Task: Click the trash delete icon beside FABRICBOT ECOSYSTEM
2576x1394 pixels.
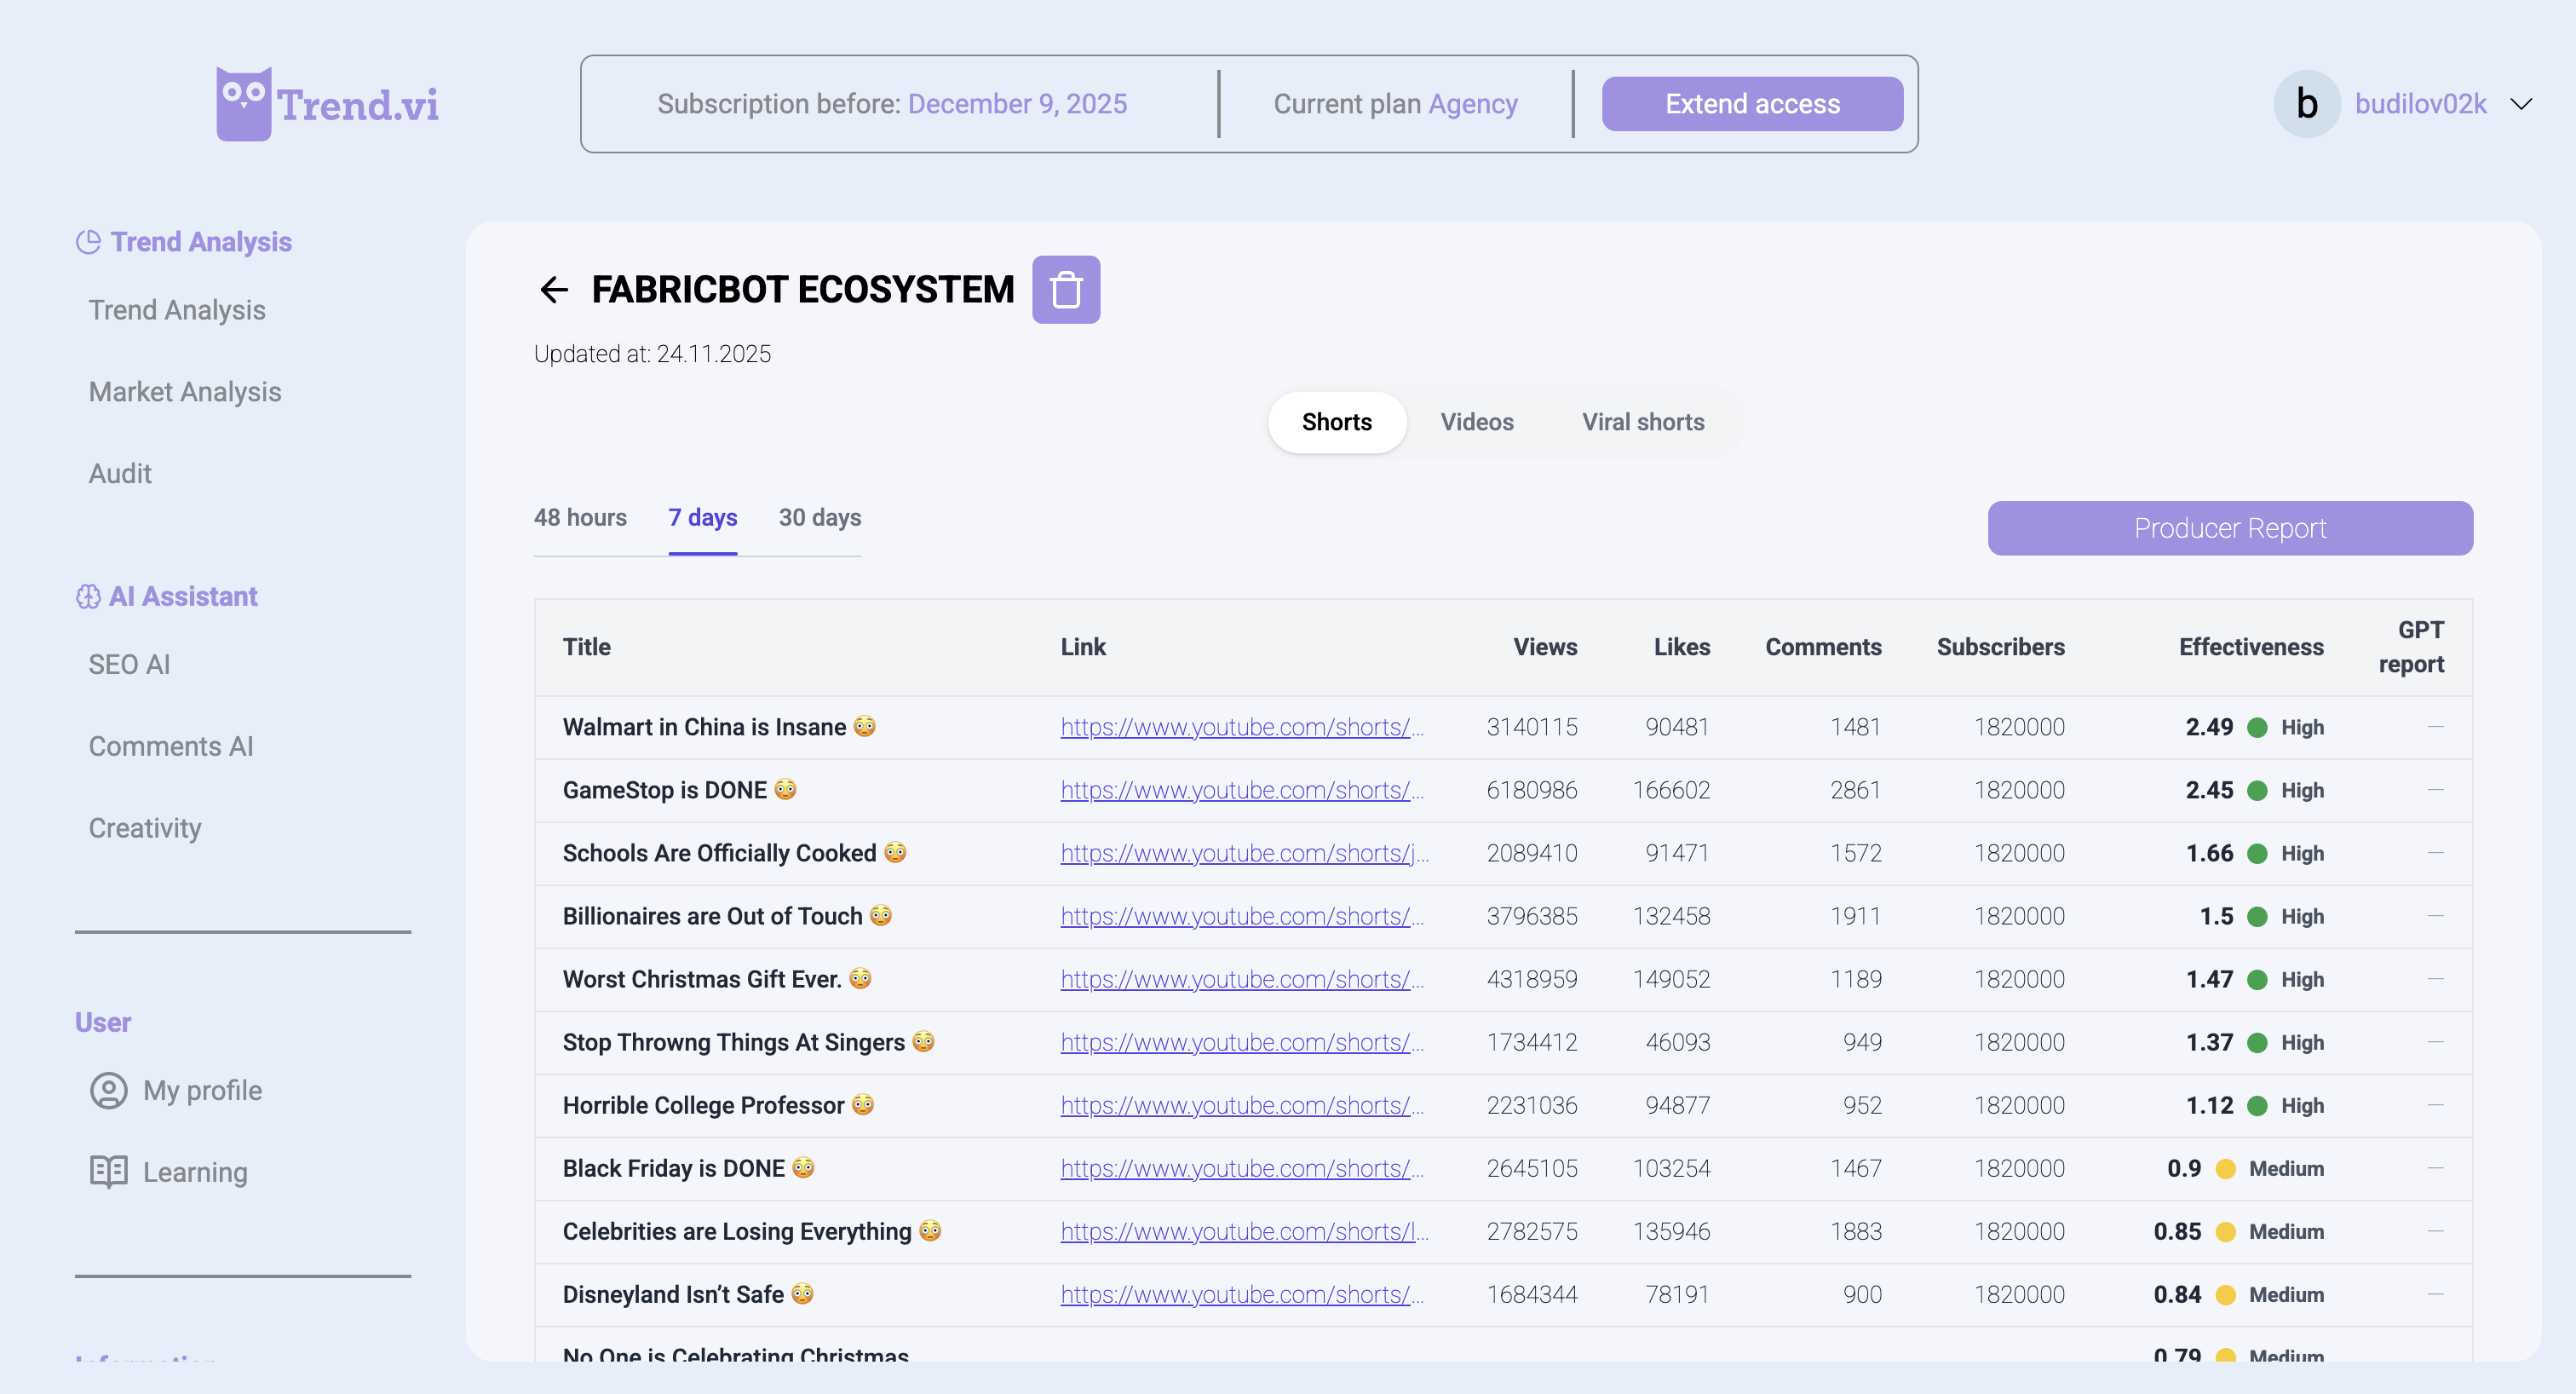Action: click(1066, 290)
